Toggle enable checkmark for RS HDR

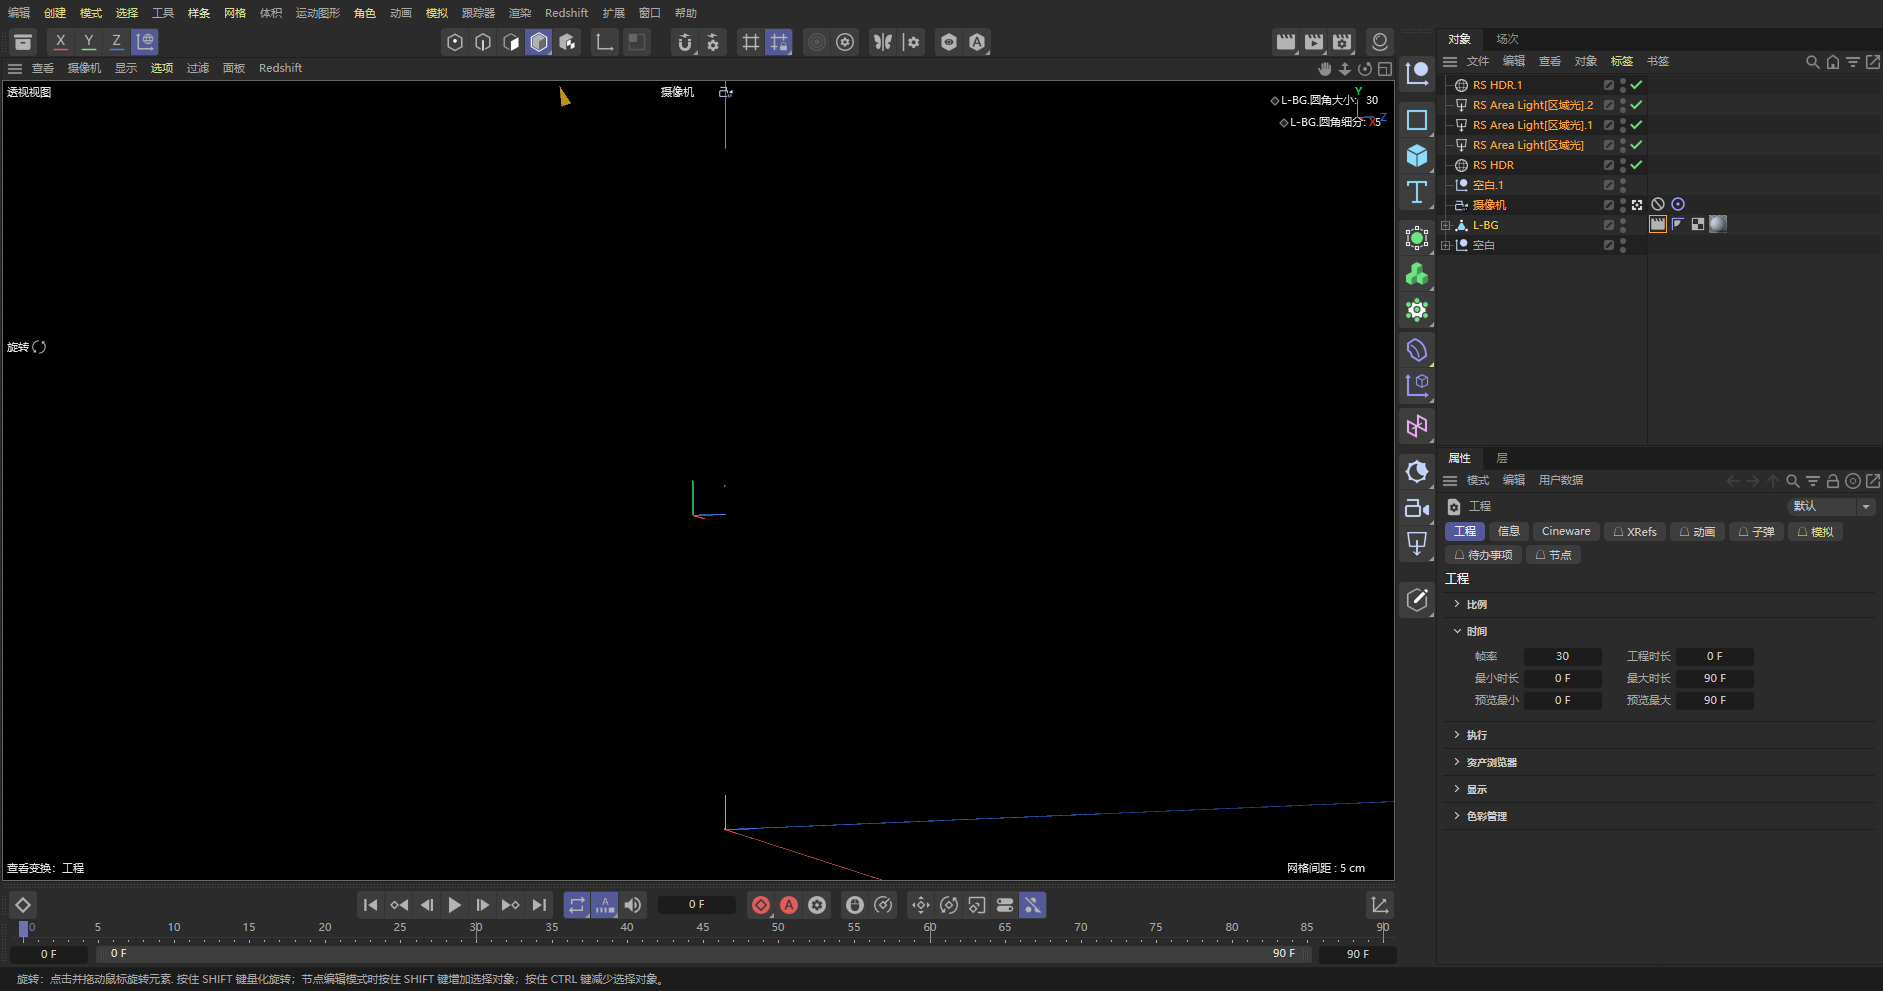(x=1636, y=165)
